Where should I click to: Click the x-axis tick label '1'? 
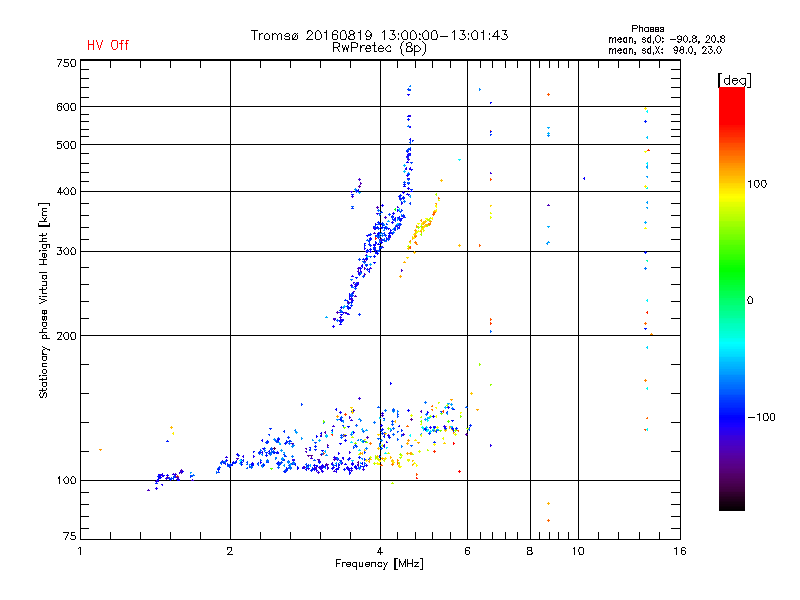tap(80, 551)
